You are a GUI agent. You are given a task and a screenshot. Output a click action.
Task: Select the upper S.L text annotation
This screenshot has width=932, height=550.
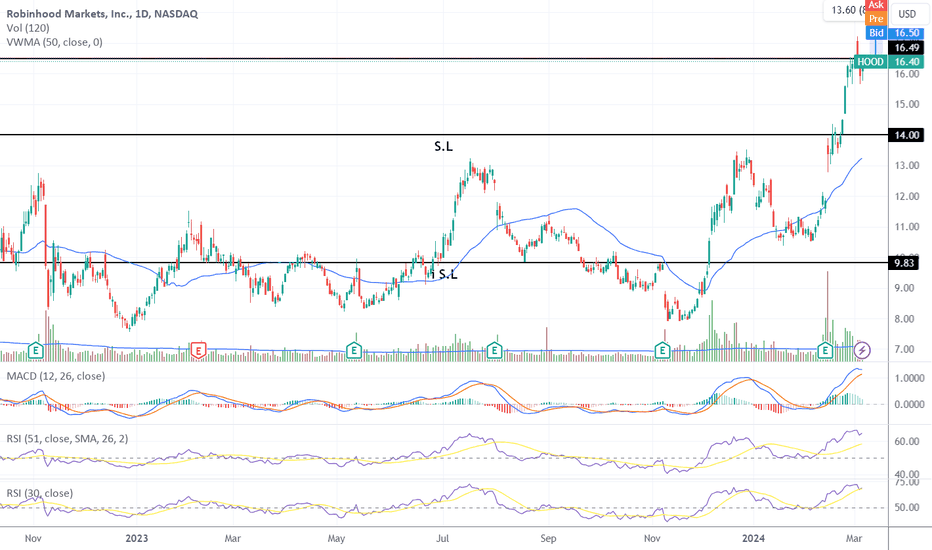[443, 146]
